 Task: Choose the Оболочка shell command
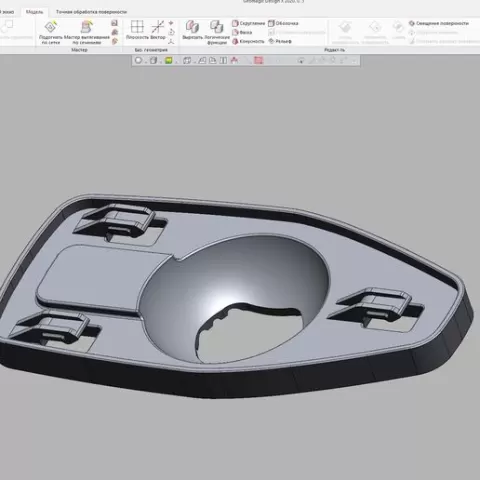tap(283, 23)
